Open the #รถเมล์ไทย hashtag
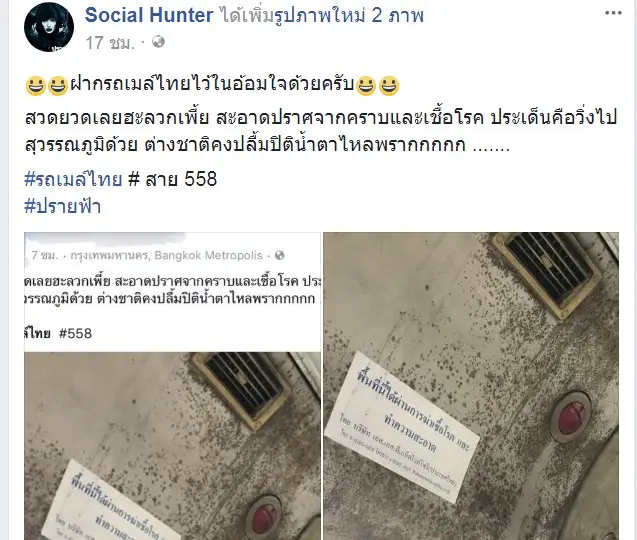This screenshot has width=637, height=540. tap(74, 179)
